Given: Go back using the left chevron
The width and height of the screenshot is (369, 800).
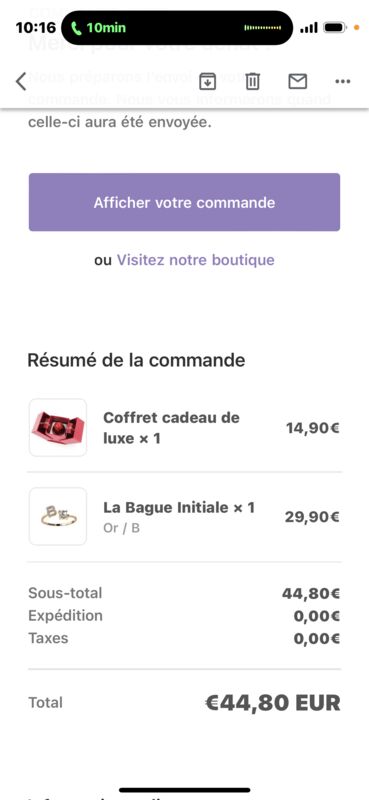Looking at the screenshot, I should tap(21, 82).
